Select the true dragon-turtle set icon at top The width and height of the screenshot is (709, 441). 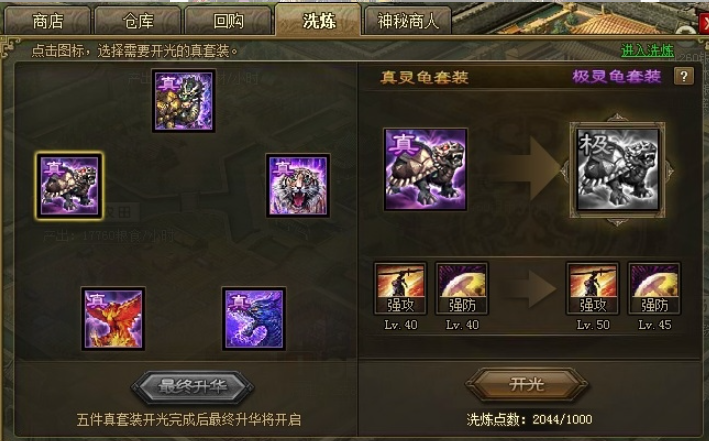[x=183, y=100]
